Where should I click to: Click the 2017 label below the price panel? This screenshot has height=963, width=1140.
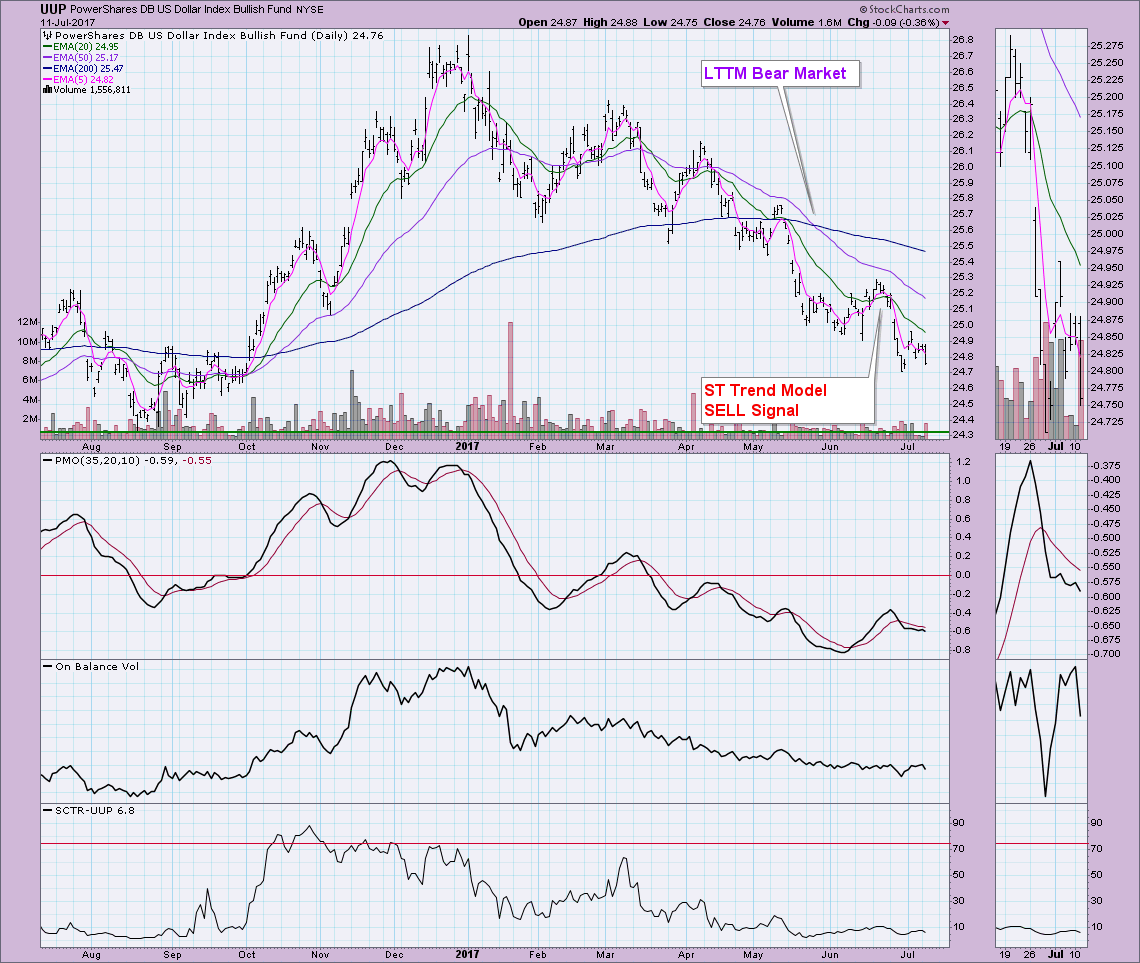(x=467, y=446)
